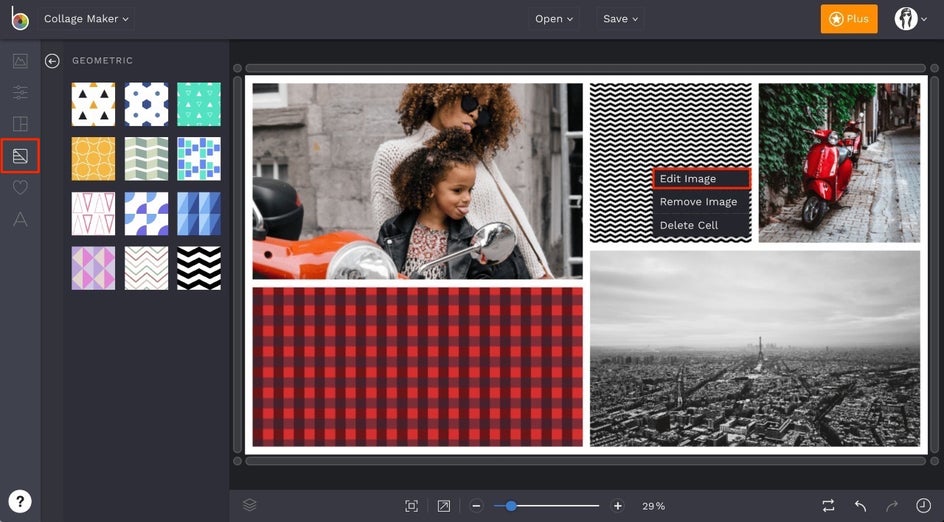Click the back arrow beside Geometric

coord(52,61)
